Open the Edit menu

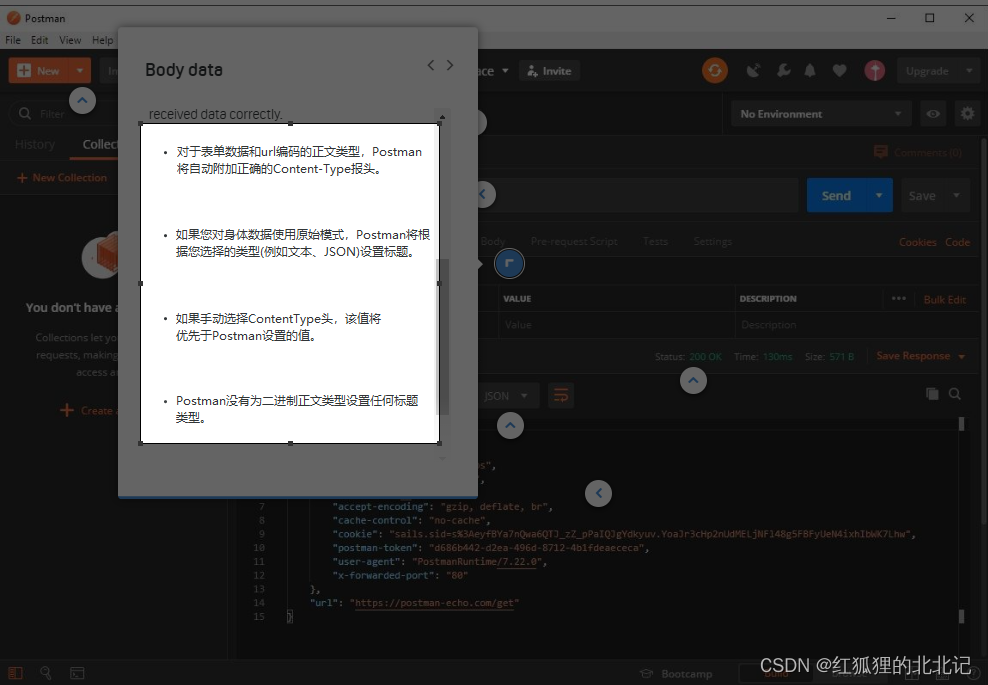click(40, 40)
